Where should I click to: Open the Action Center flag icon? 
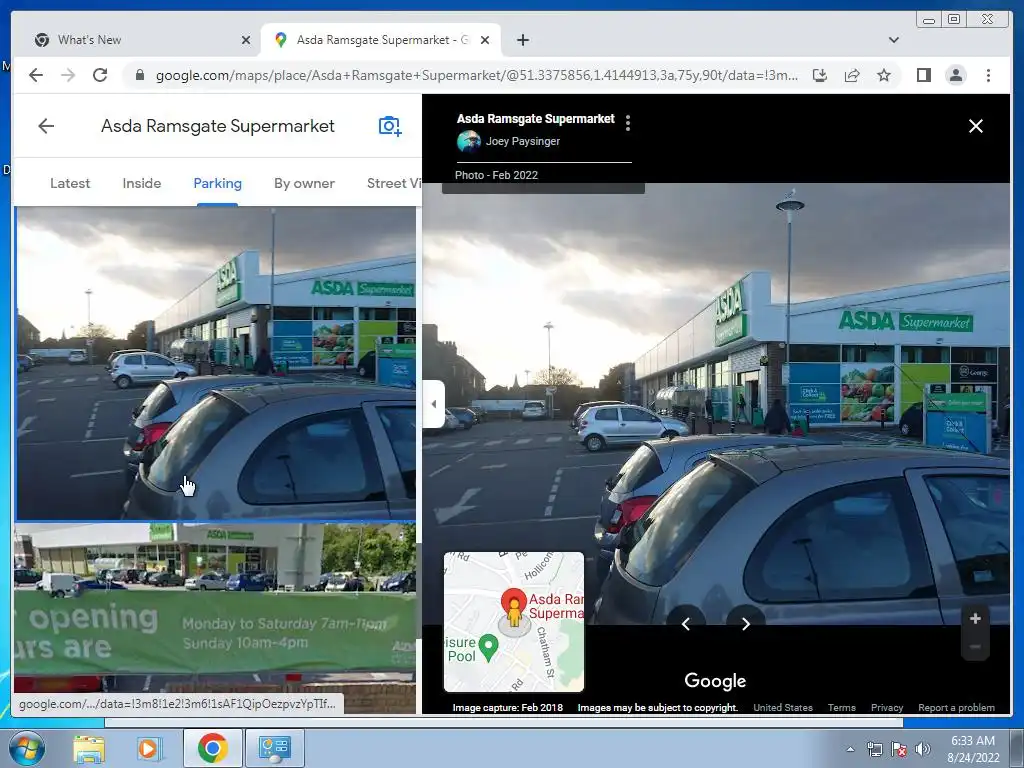coord(899,749)
